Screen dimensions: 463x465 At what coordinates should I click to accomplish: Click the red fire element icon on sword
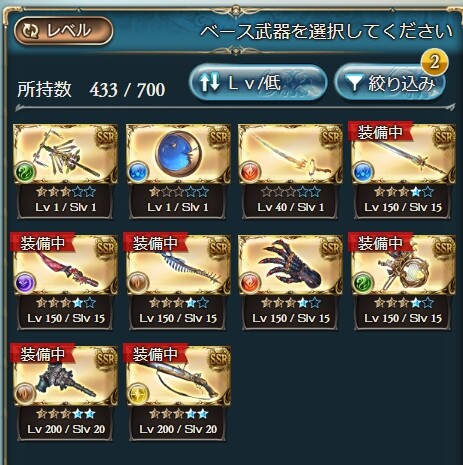[x=250, y=173]
